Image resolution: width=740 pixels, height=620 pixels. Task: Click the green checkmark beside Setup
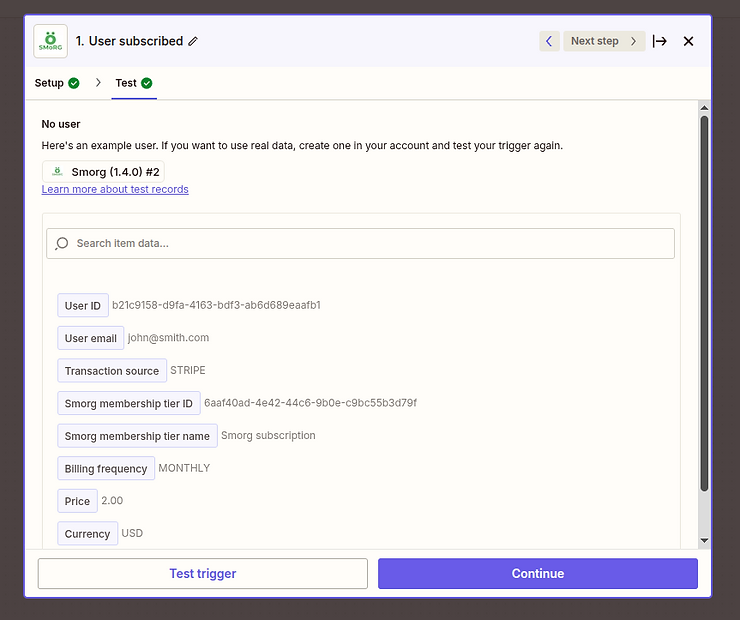coord(74,83)
